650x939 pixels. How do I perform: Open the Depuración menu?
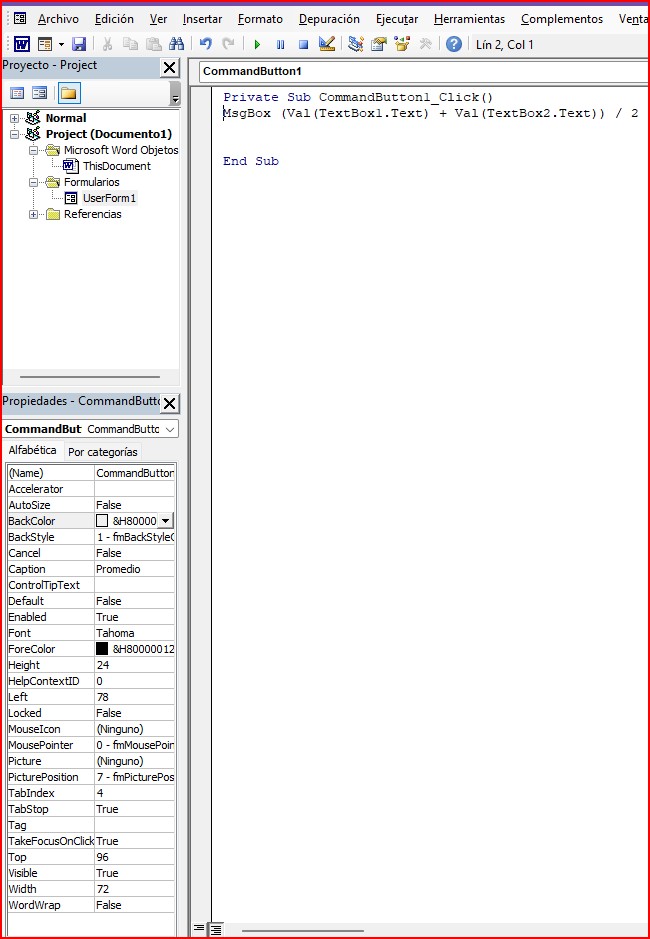(329, 19)
